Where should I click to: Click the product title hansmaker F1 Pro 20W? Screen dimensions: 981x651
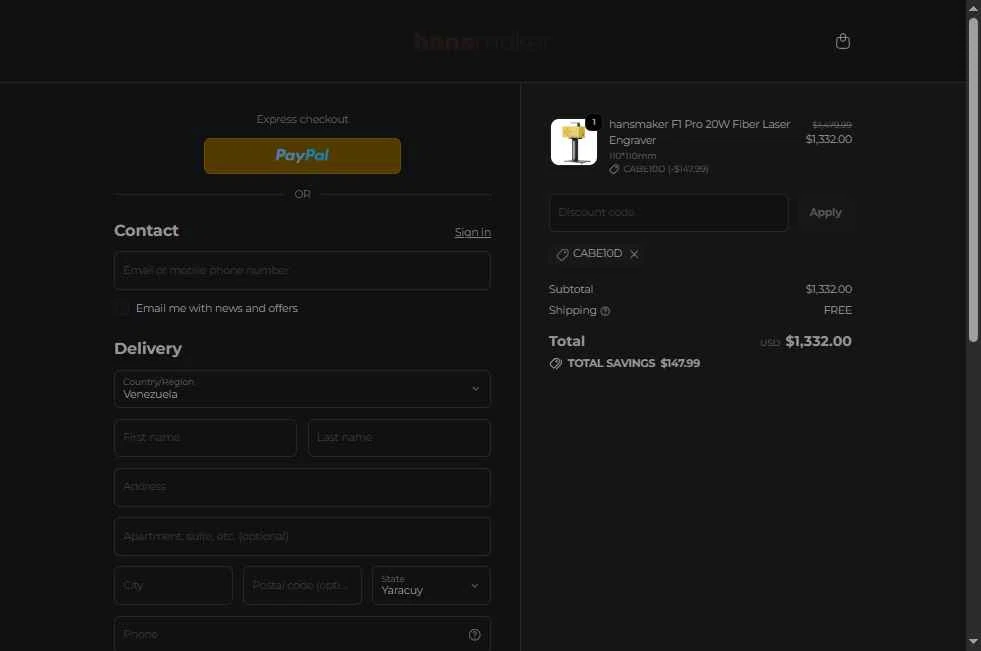point(699,132)
